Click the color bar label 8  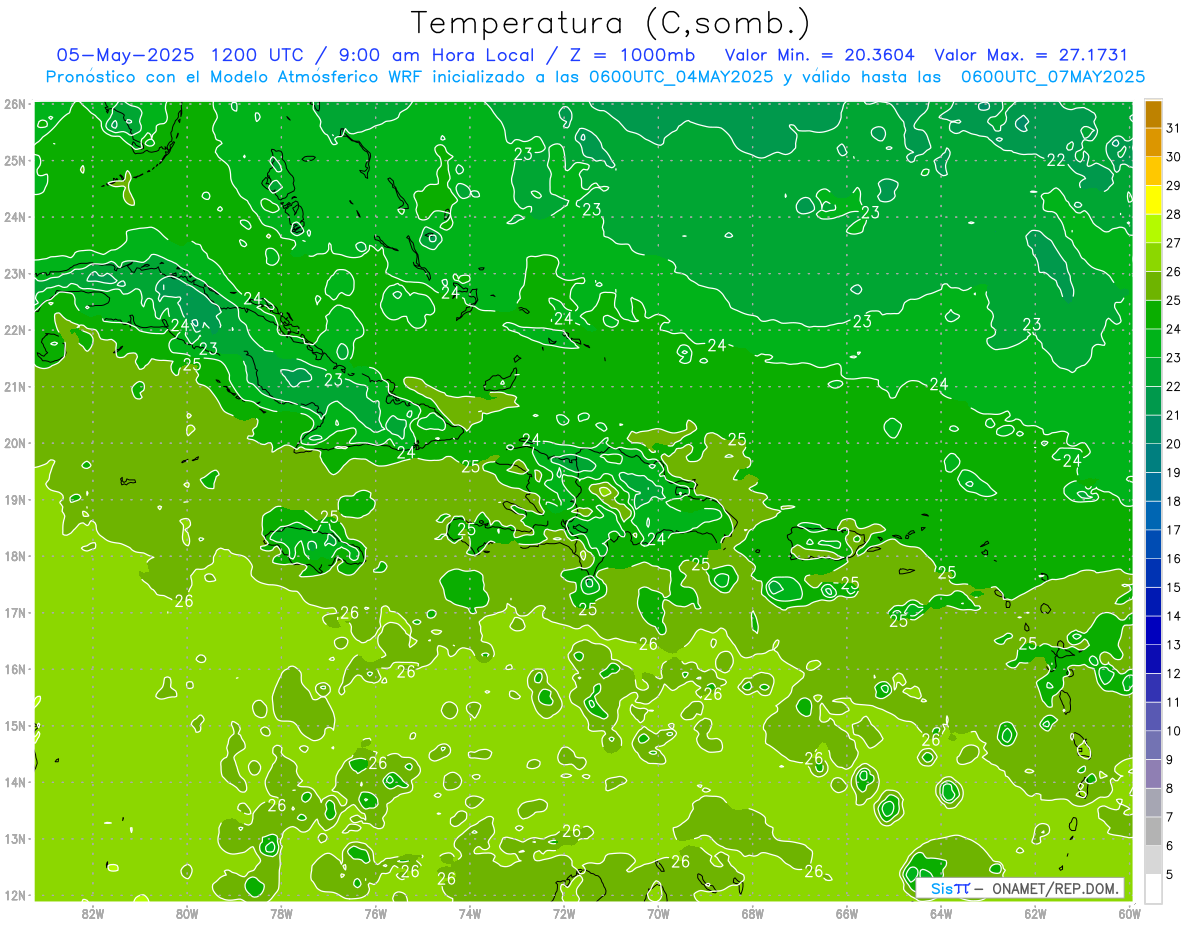pyautogui.click(x=1170, y=789)
